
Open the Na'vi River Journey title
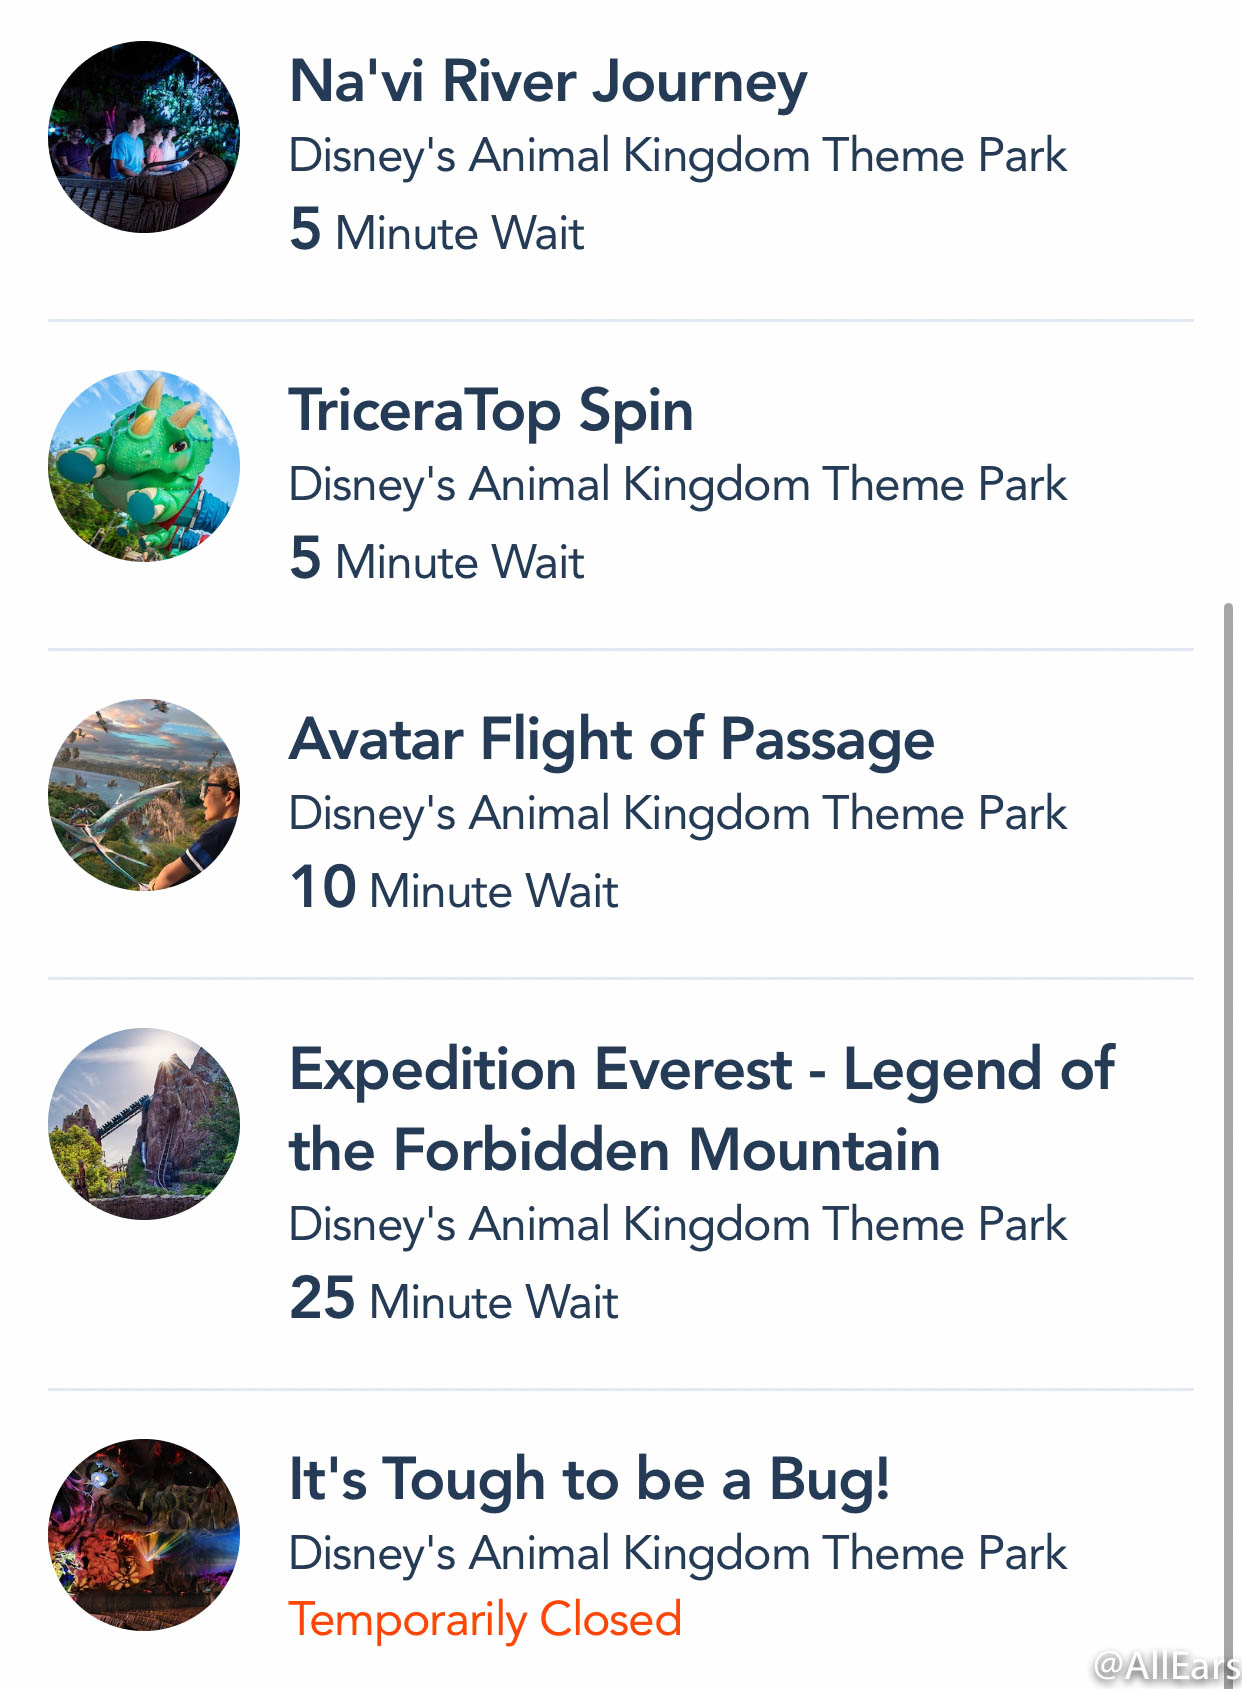click(x=548, y=82)
